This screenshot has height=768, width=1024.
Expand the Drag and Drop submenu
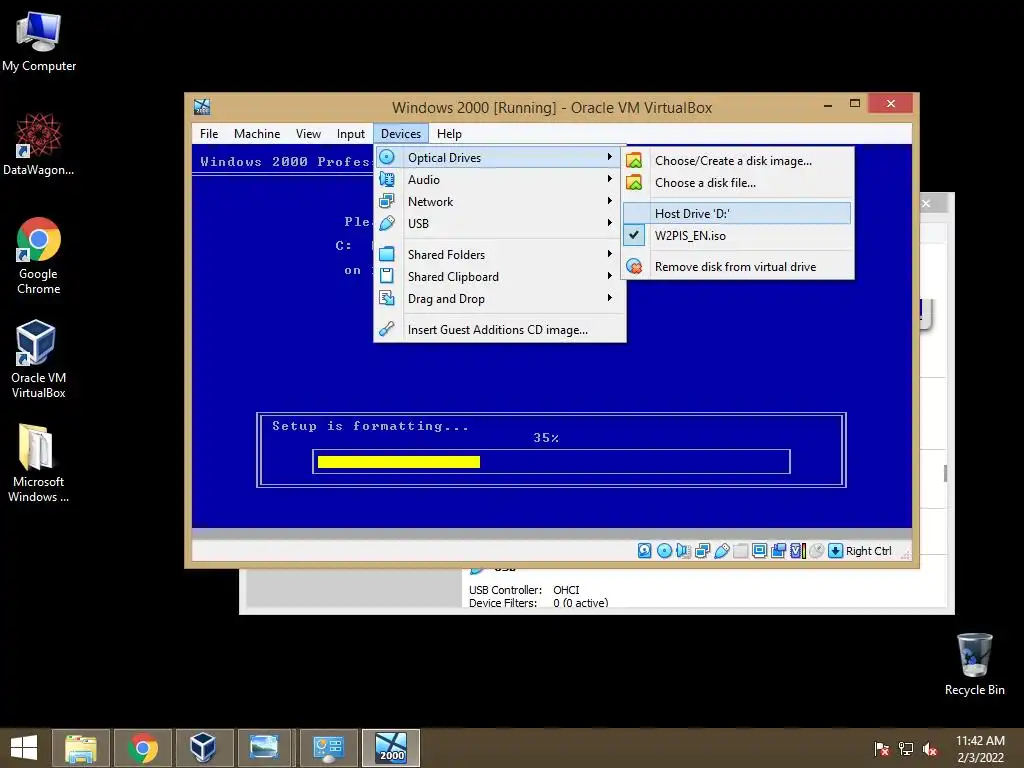pyautogui.click(x=500, y=298)
